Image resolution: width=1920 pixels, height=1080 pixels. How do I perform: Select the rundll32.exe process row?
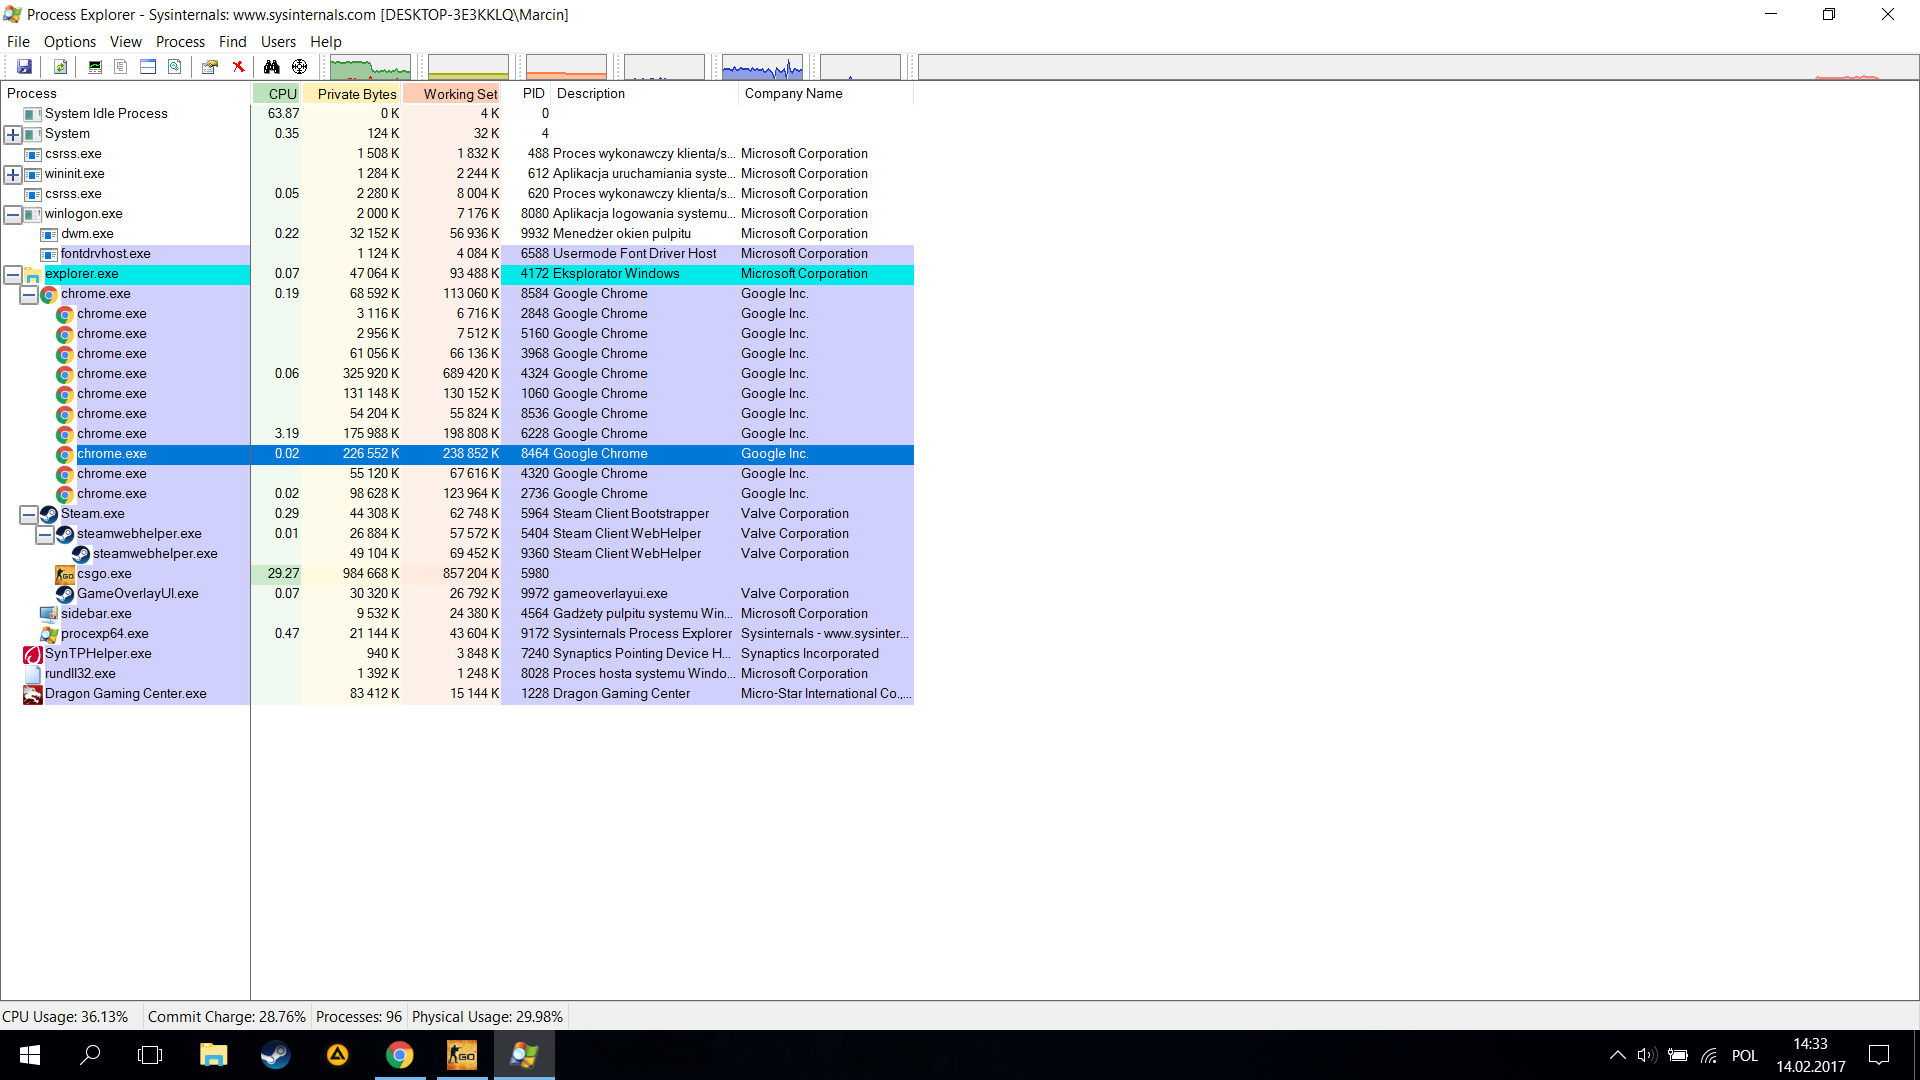(x=458, y=674)
